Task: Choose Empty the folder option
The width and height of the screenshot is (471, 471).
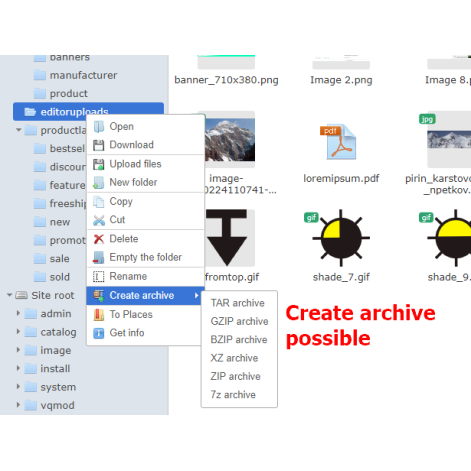Action: [145, 257]
